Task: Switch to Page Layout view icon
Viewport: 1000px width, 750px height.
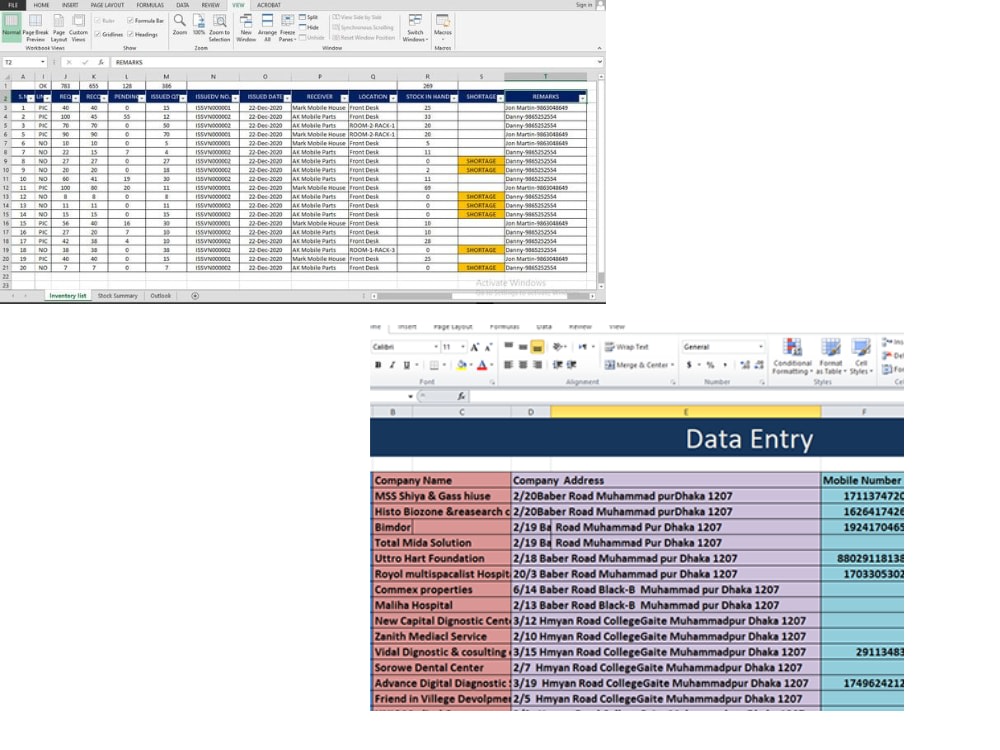Action: tap(59, 27)
